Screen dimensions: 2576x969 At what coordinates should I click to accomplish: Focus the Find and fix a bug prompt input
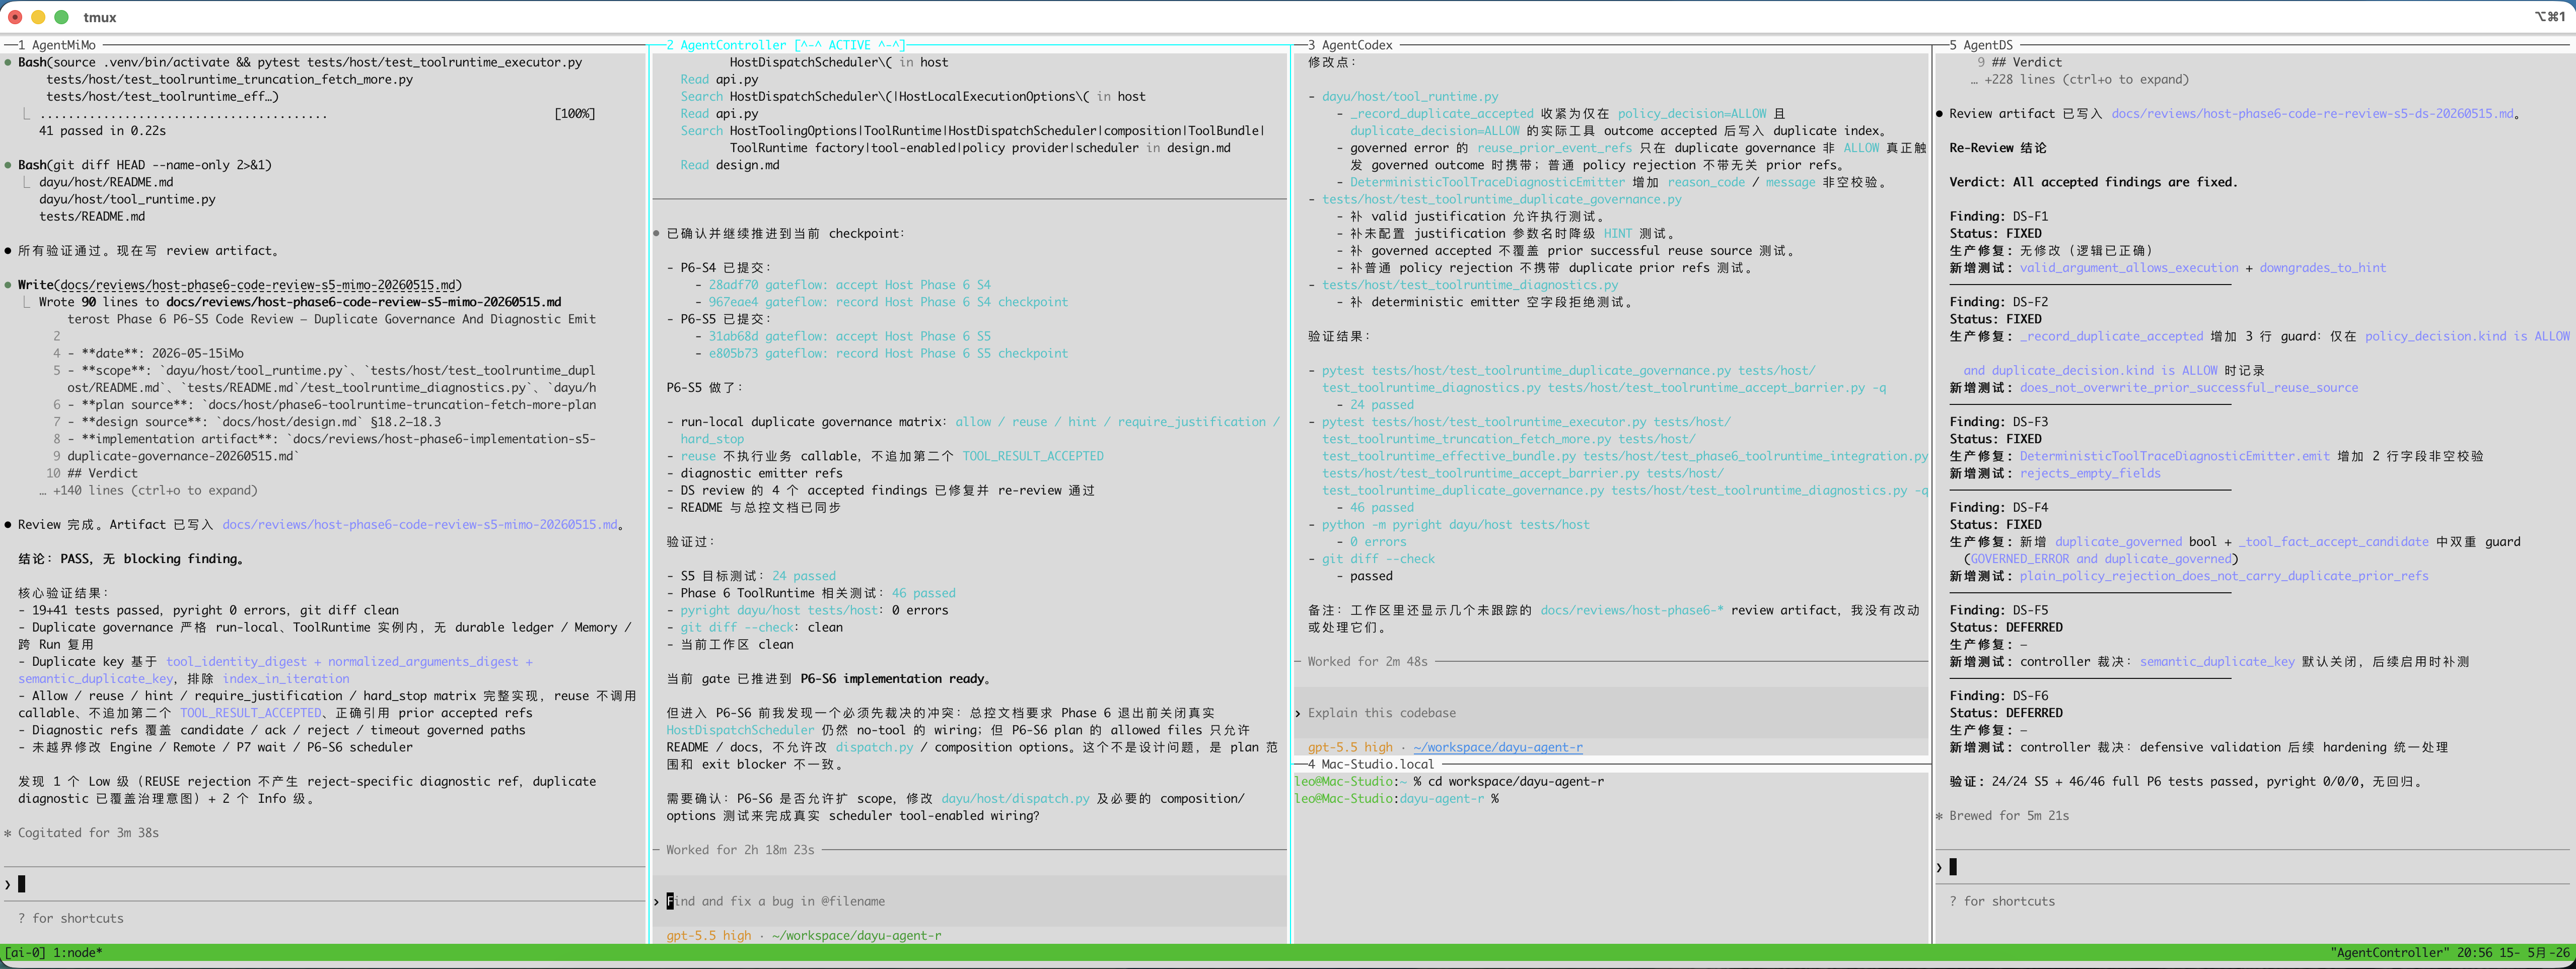970,902
